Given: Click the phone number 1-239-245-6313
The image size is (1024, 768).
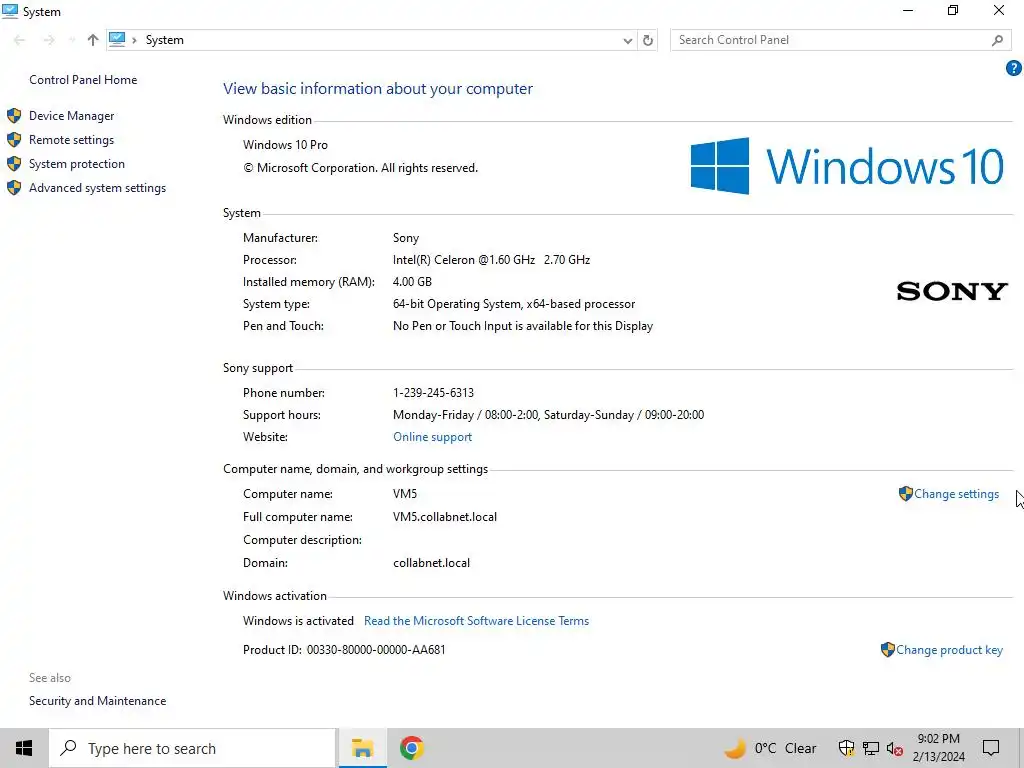Looking at the screenshot, I should pos(434,393).
